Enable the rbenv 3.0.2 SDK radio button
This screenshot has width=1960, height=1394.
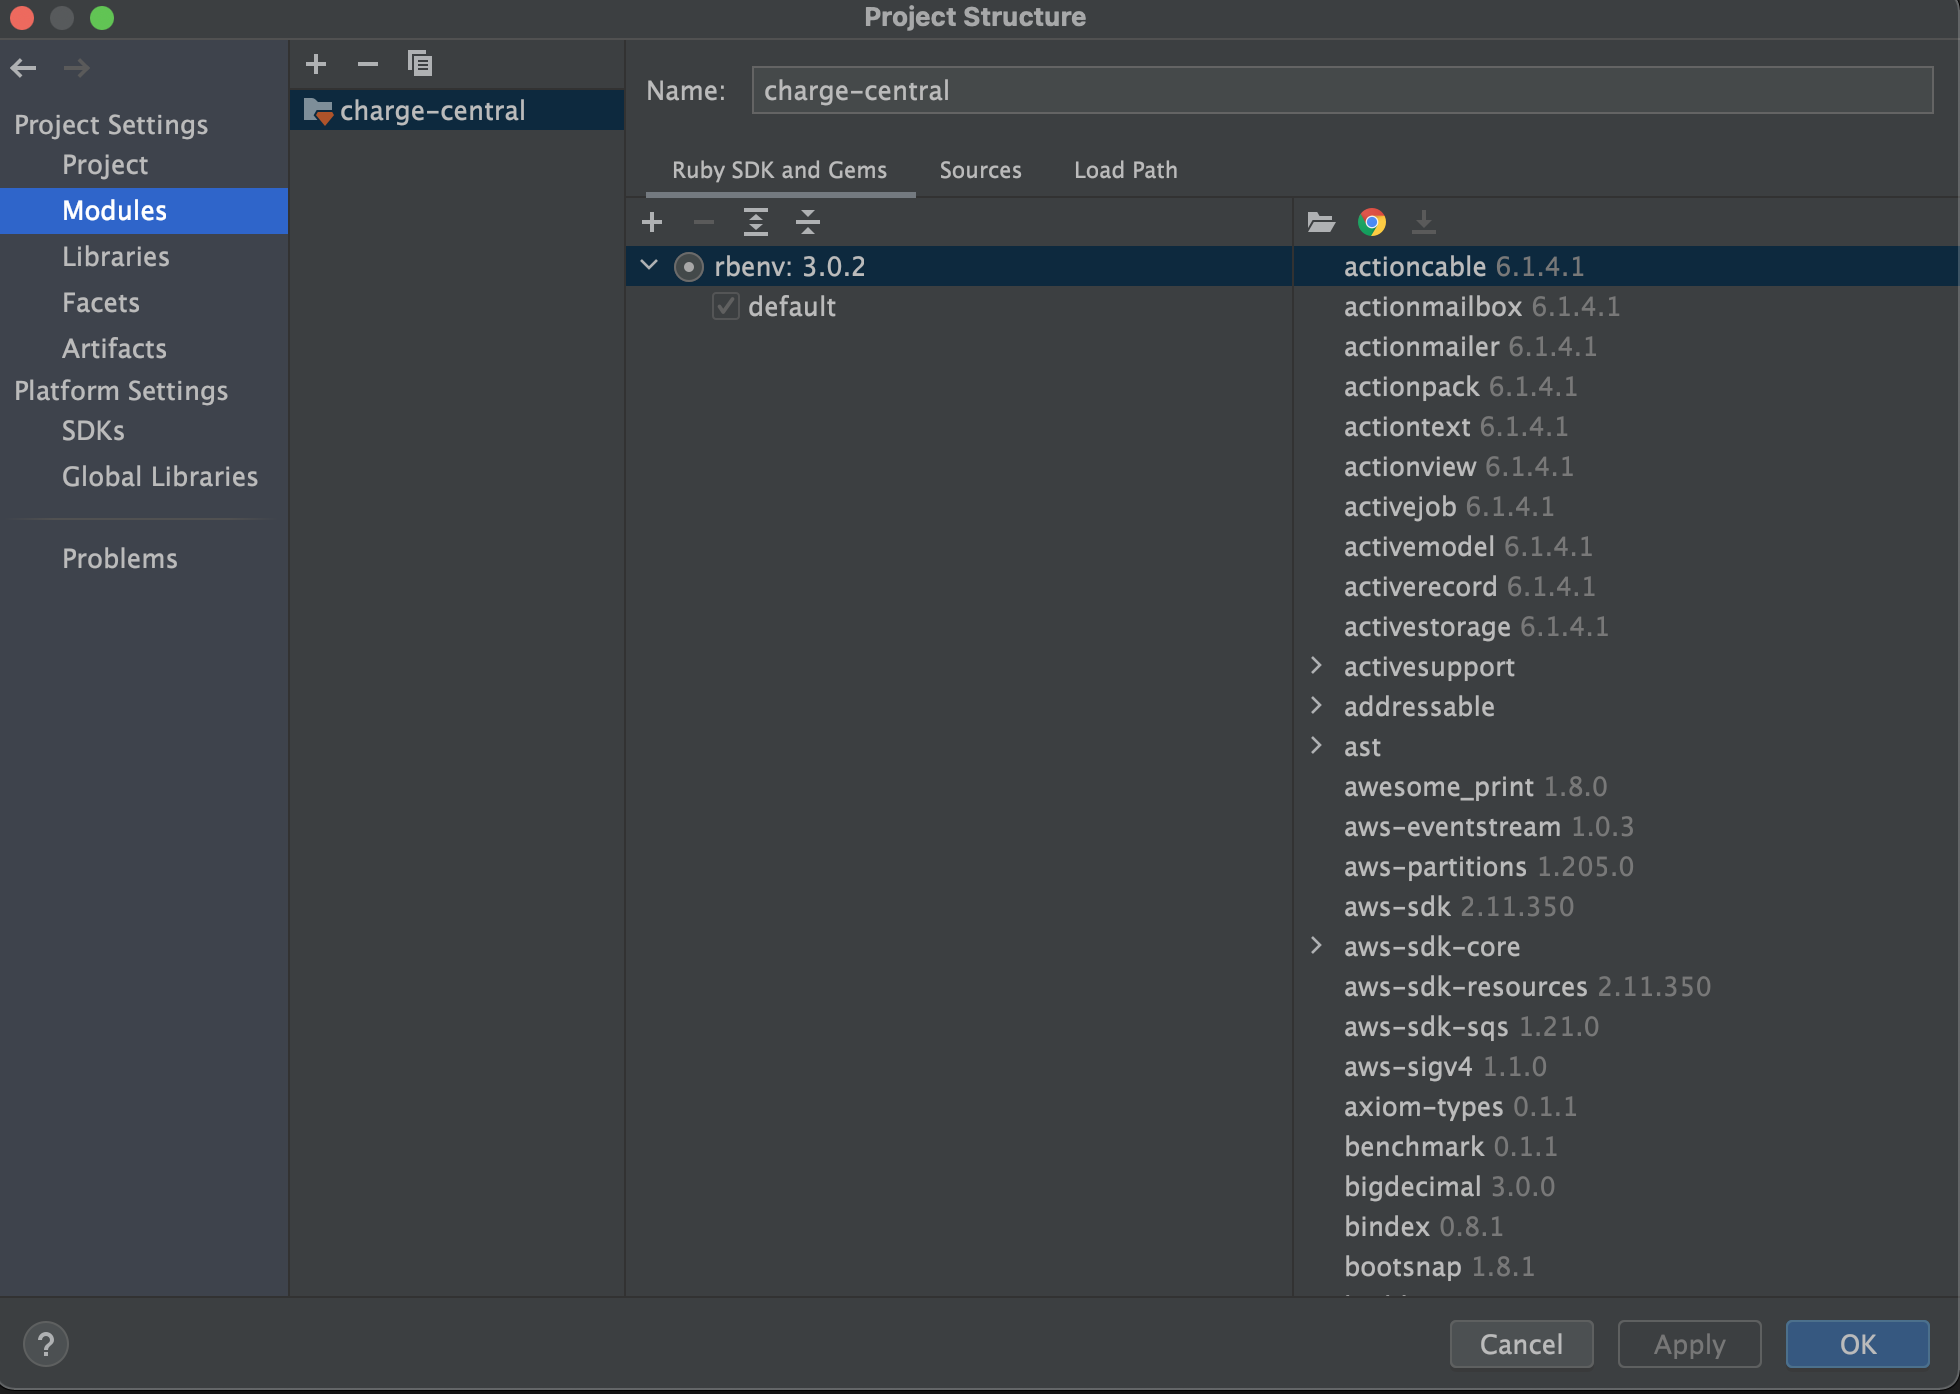(x=688, y=267)
